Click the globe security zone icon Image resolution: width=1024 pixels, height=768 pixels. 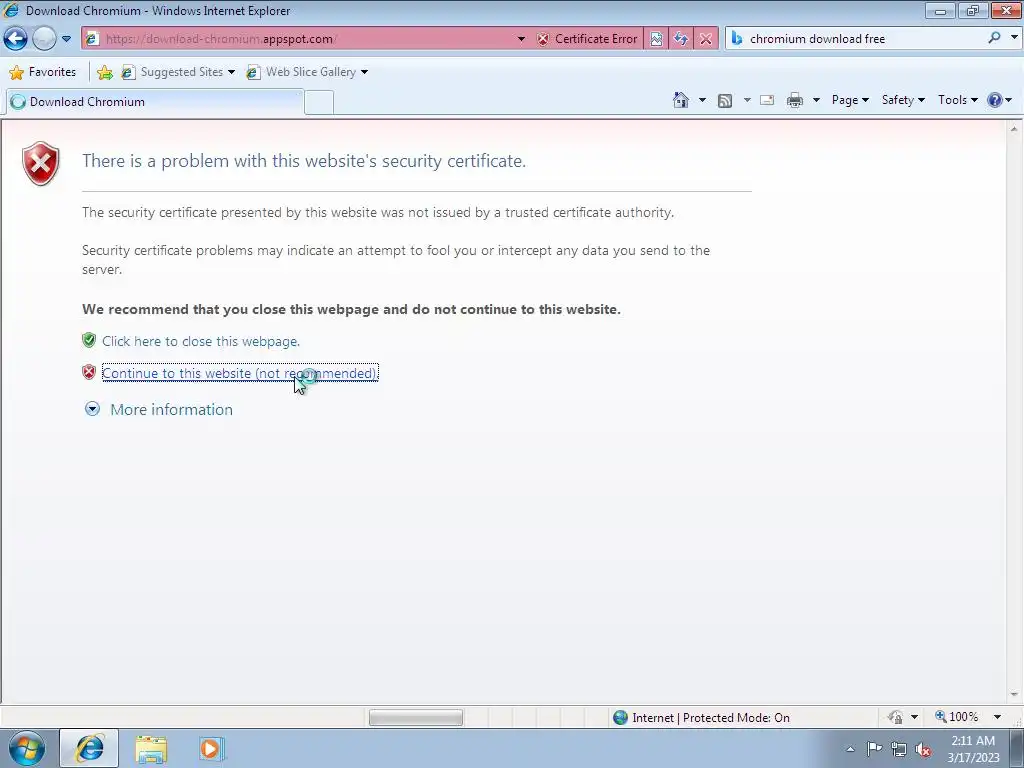(620, 718)
